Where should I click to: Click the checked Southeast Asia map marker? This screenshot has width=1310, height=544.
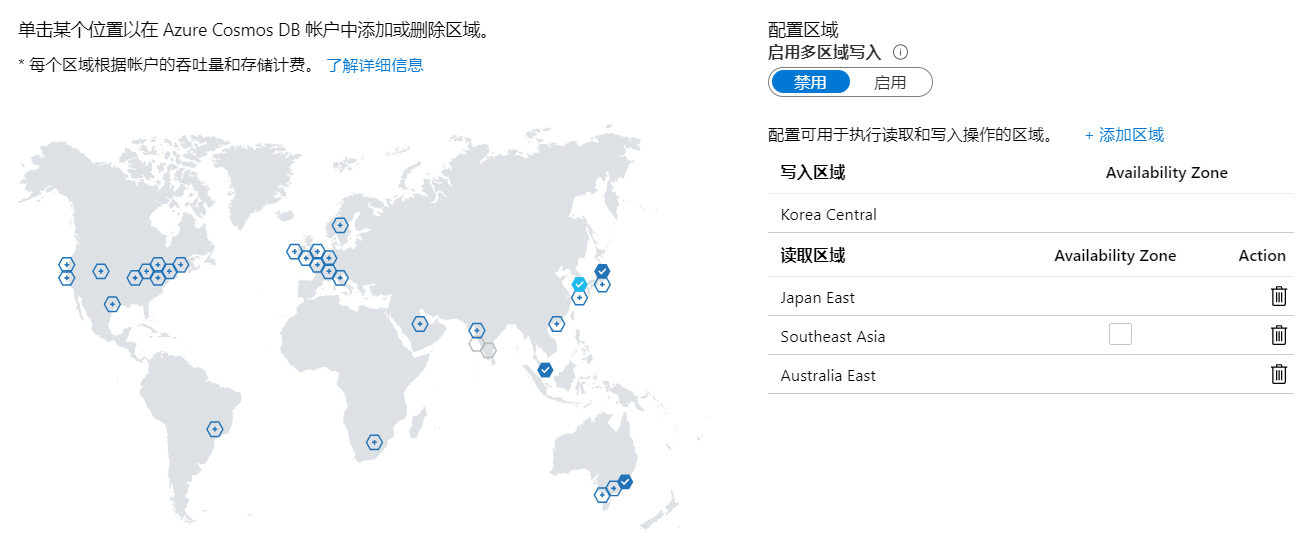pyautogui.click(x=545, y=370)
